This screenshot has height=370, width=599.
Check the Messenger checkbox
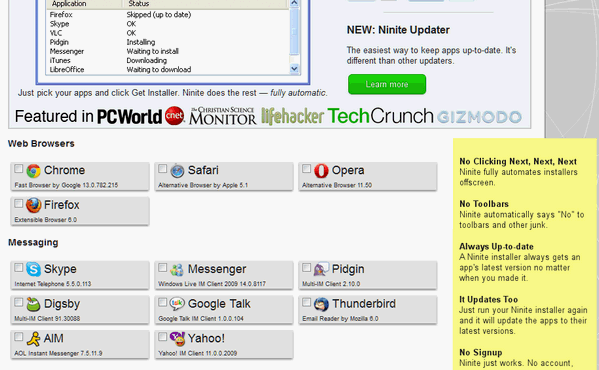coord(162,268)
